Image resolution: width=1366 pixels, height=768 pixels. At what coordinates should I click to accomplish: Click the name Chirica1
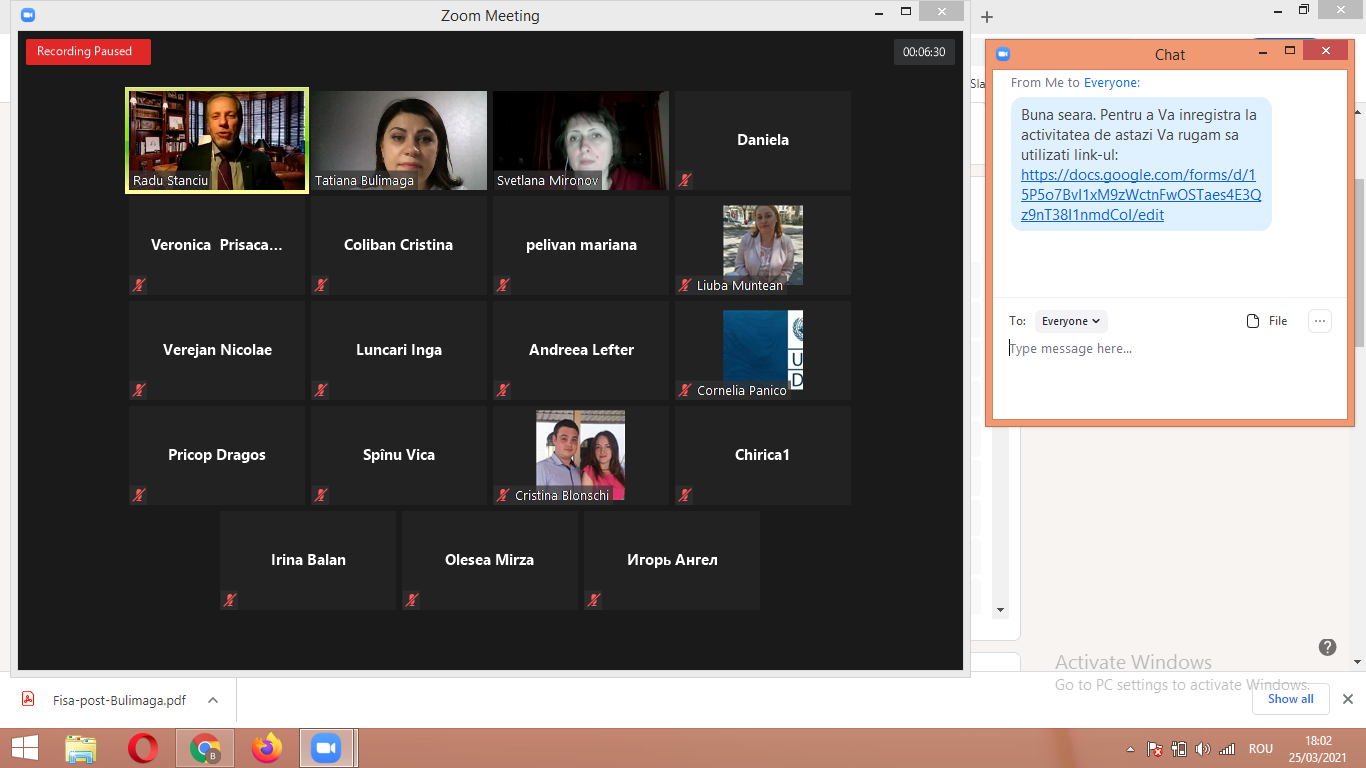(762, 455)
